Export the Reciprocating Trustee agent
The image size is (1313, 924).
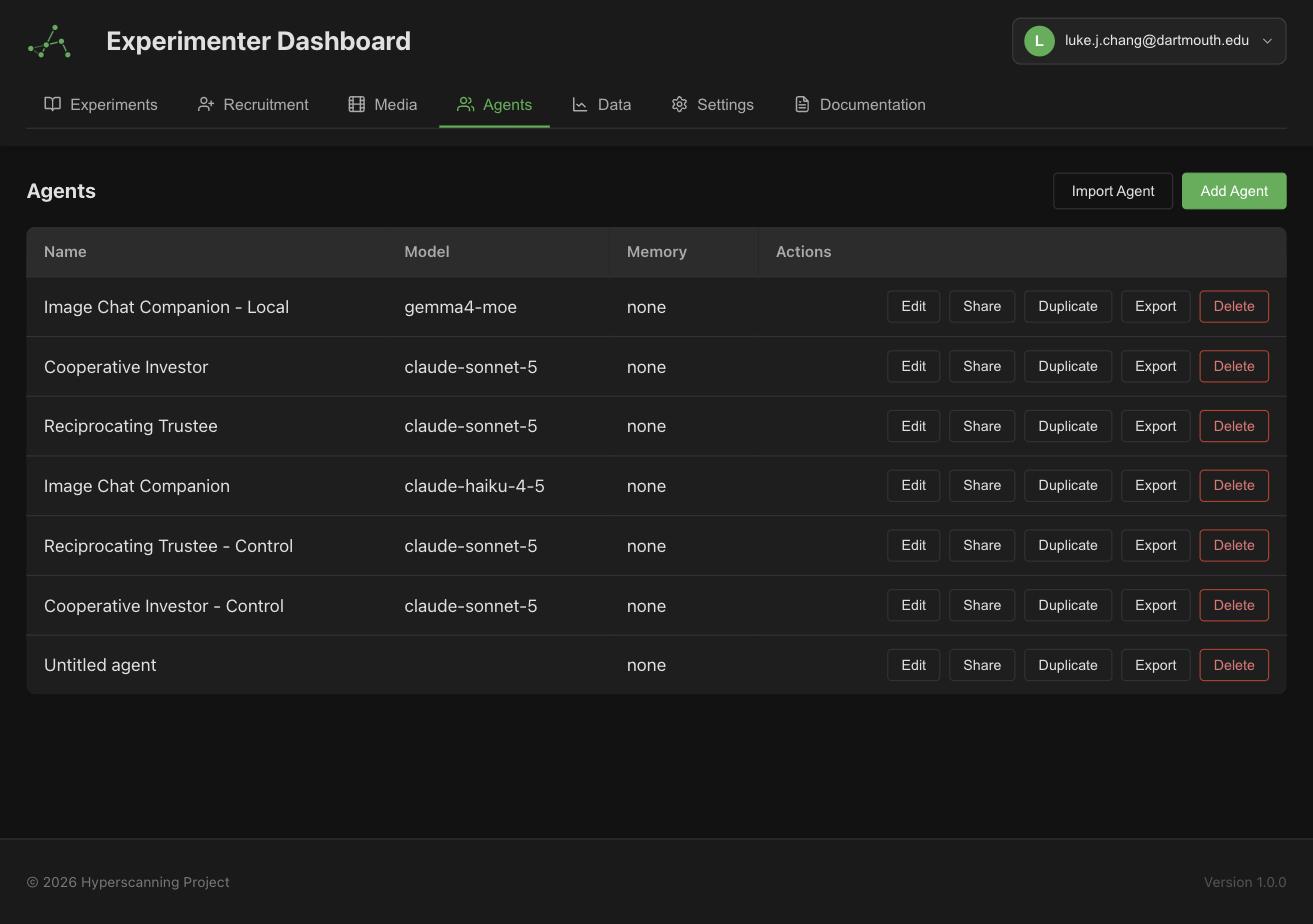[x=1155, y=426]
